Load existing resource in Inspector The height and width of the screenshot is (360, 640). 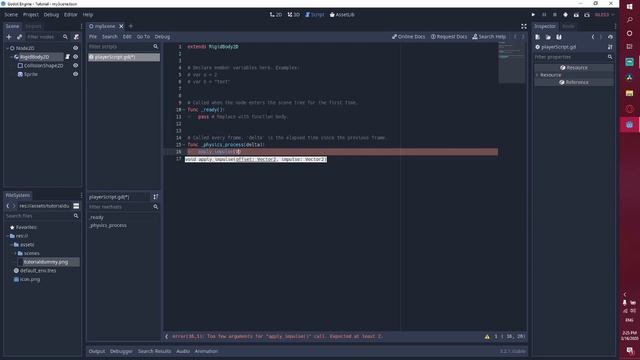548,37
